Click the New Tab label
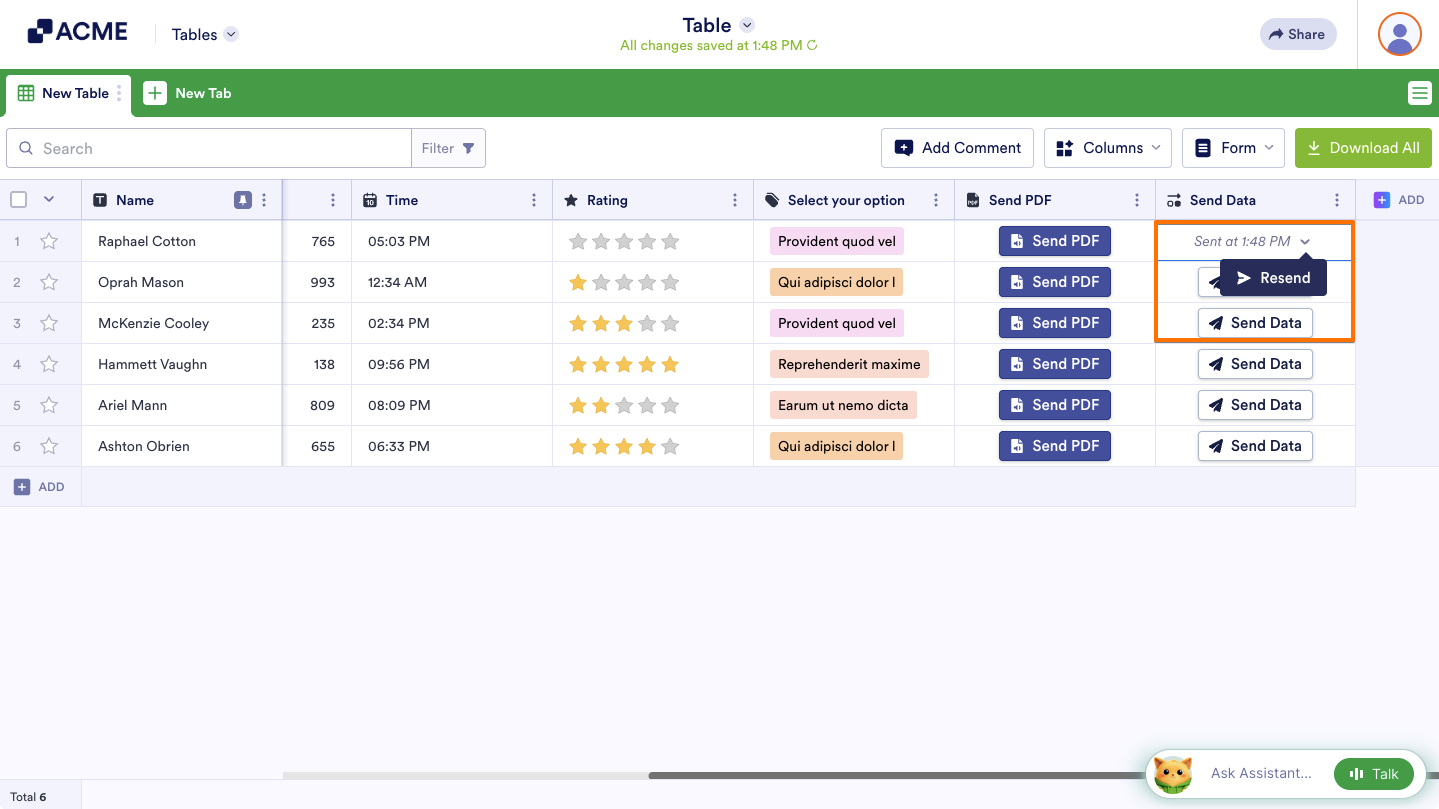 coord(203,93)
